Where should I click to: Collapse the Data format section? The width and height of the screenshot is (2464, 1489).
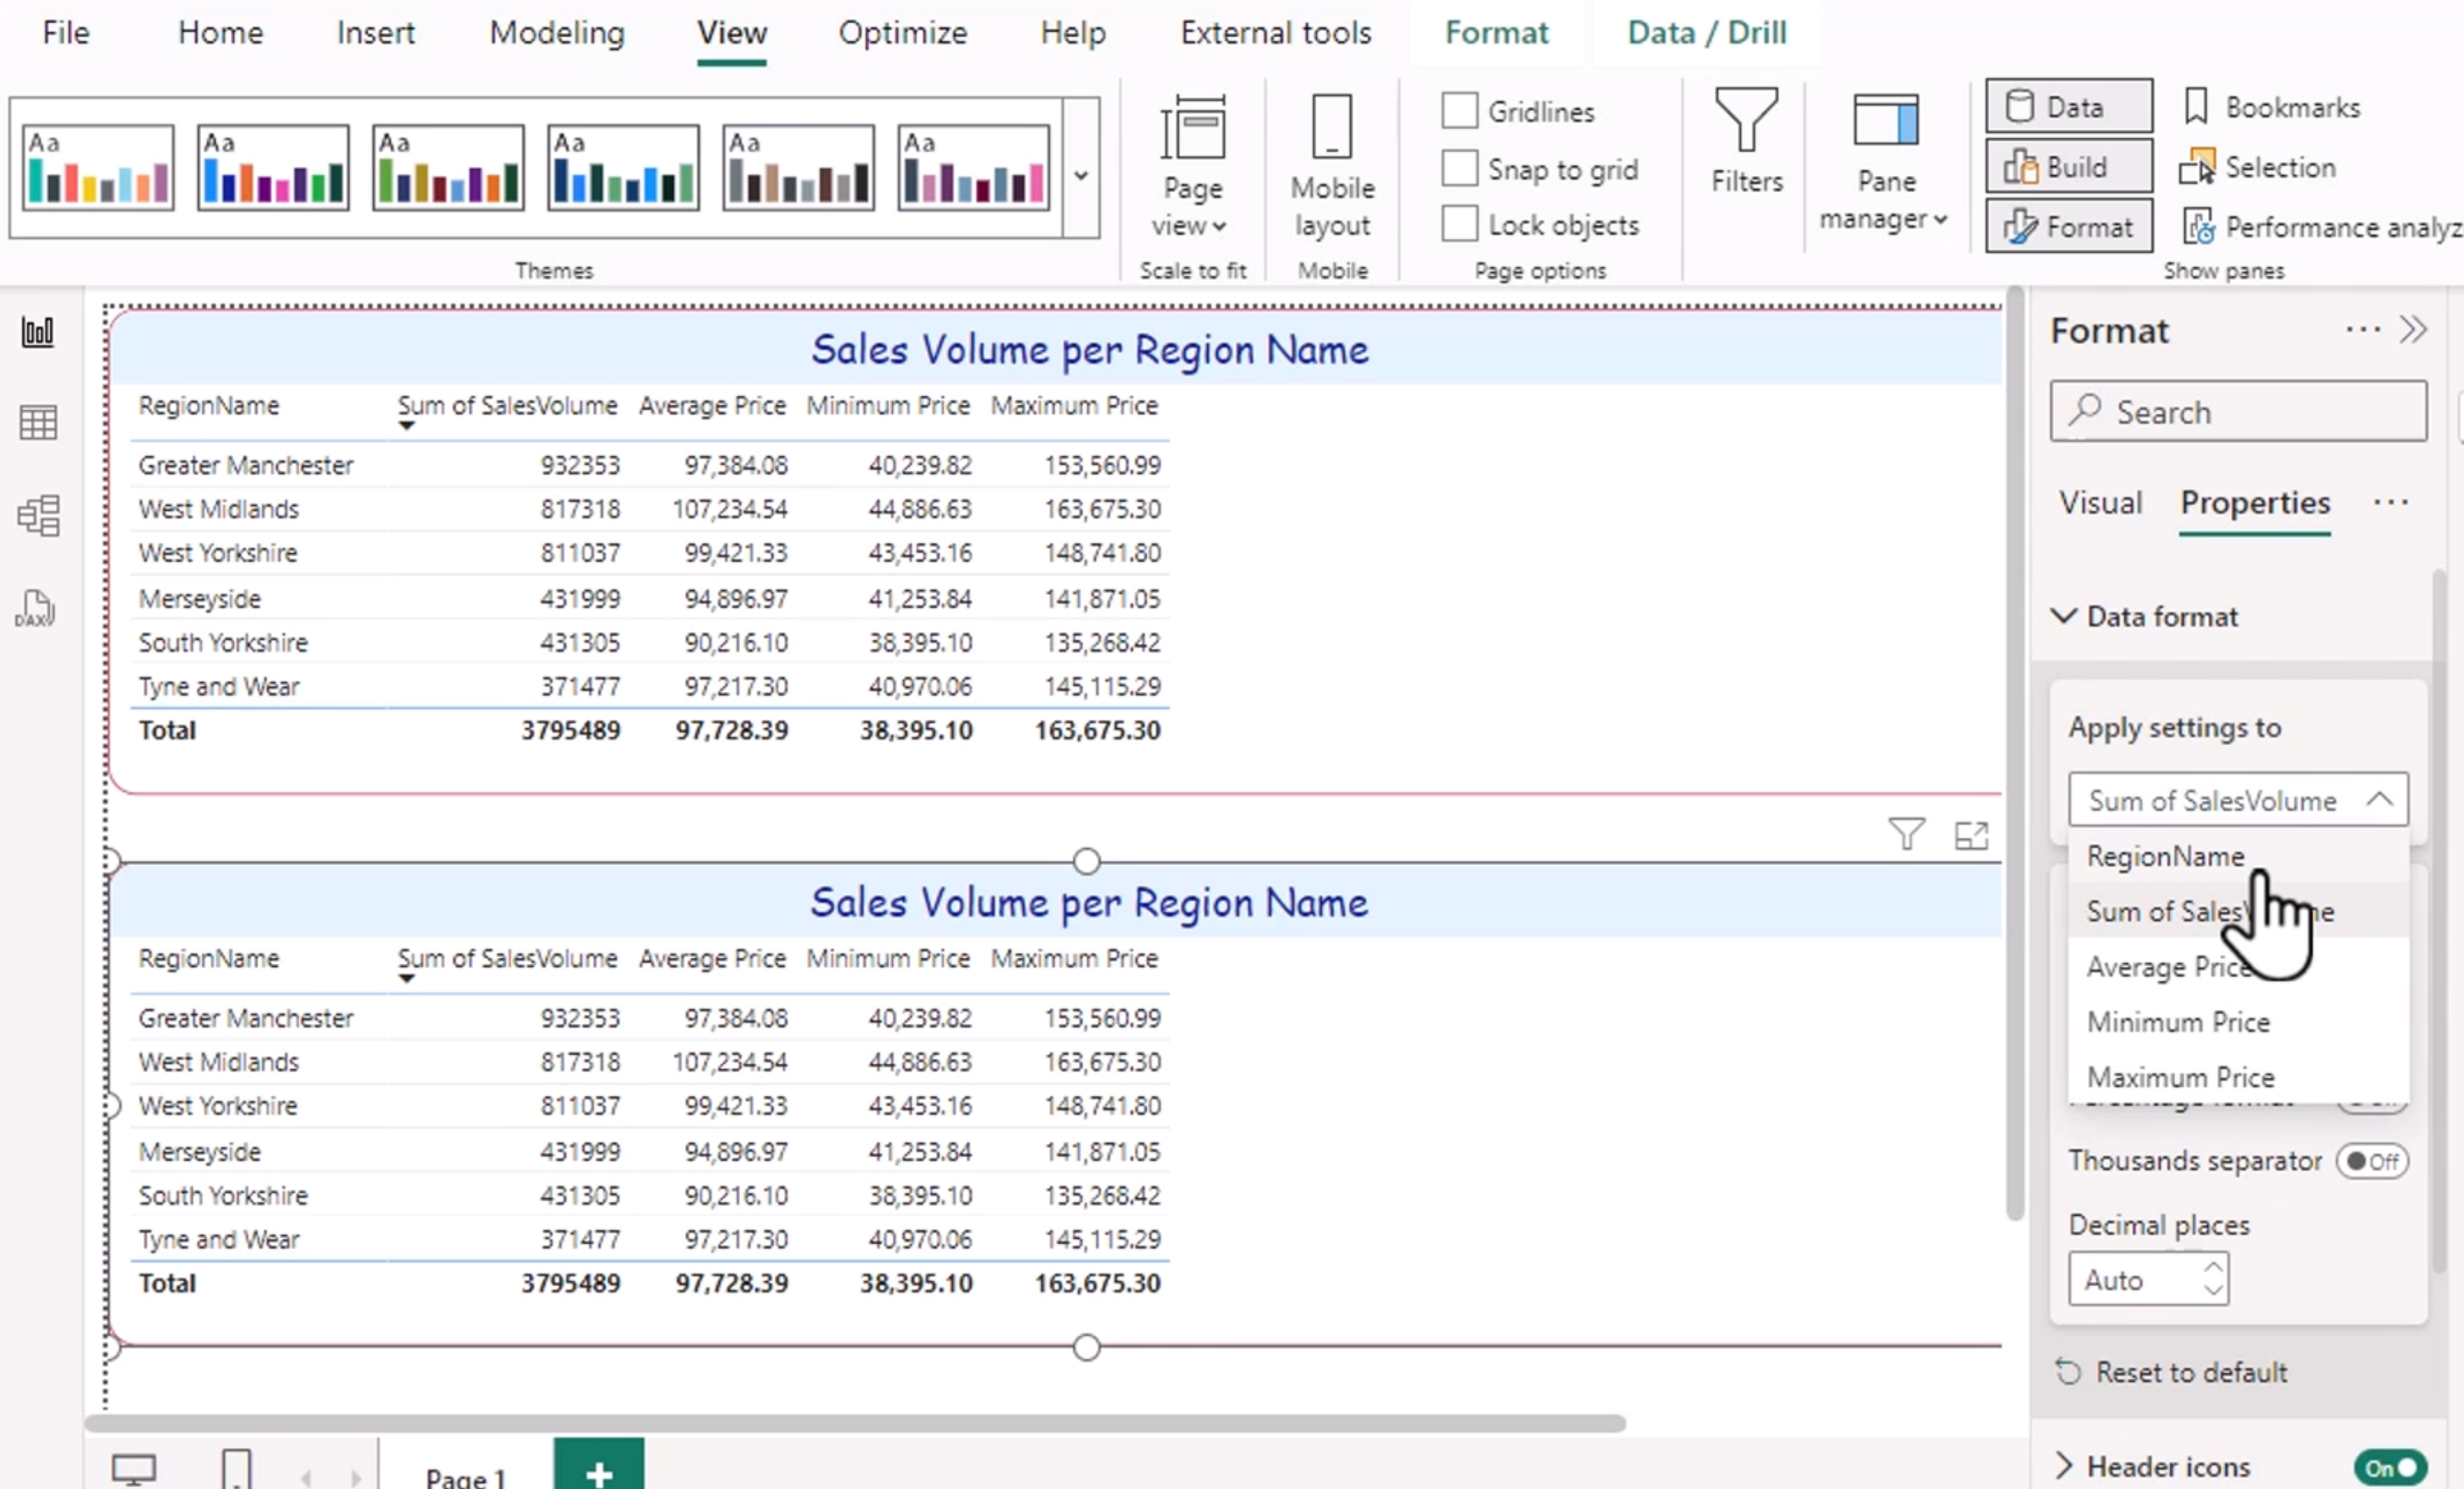(2064, 616)
